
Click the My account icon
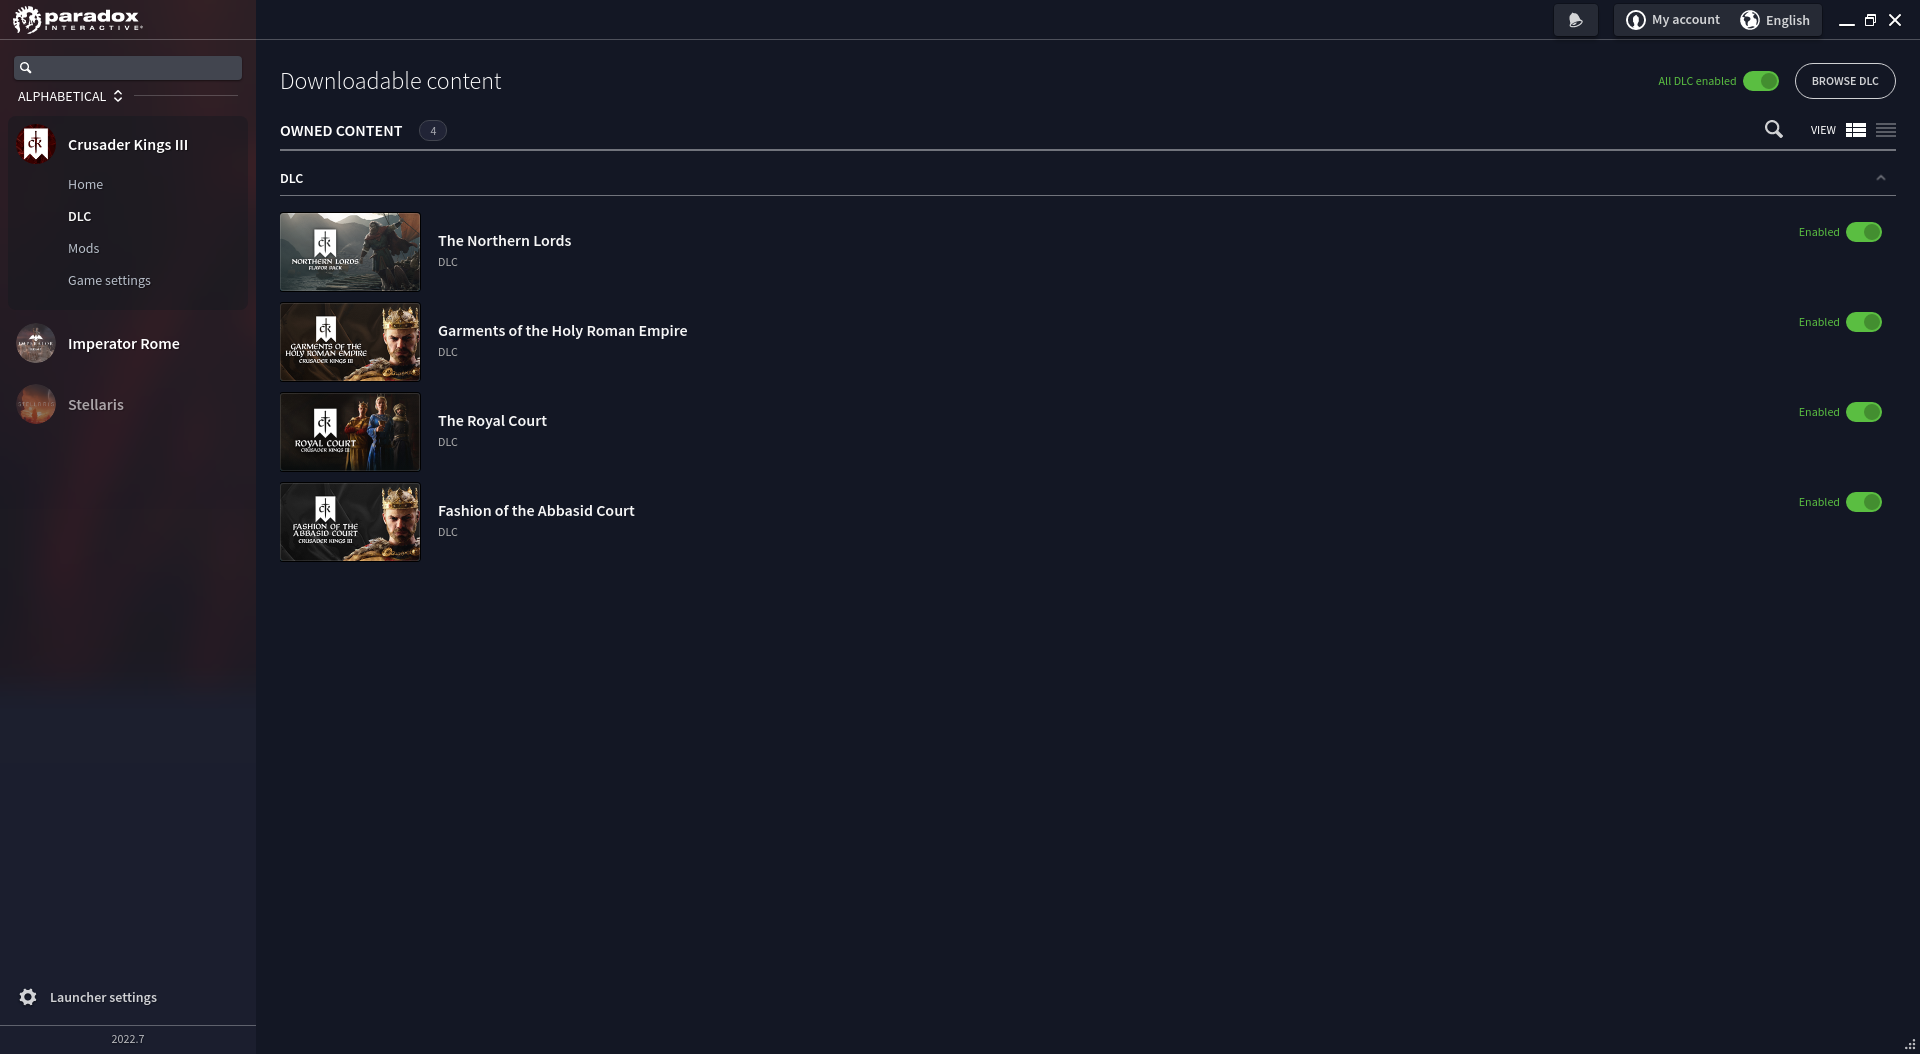1636,19
